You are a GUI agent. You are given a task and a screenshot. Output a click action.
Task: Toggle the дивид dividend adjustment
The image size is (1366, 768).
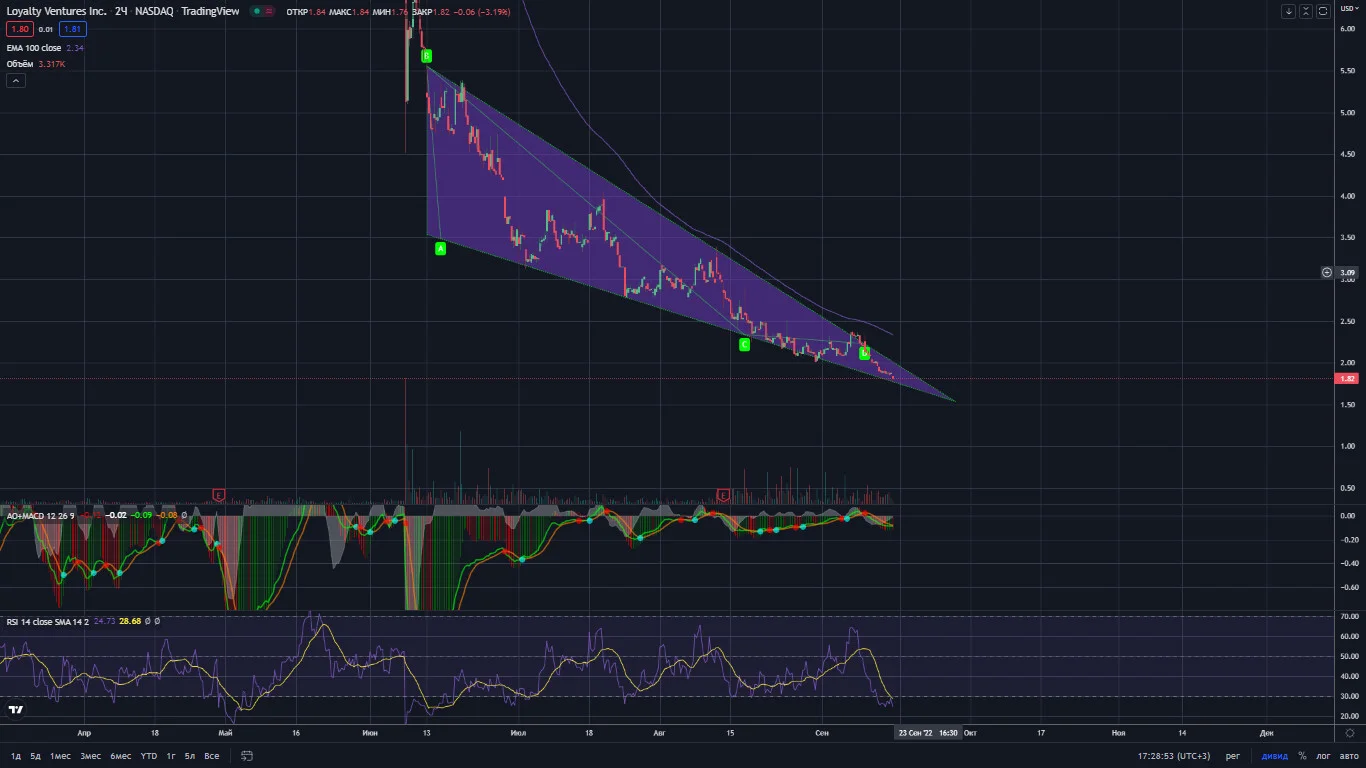pos(1275,756)
